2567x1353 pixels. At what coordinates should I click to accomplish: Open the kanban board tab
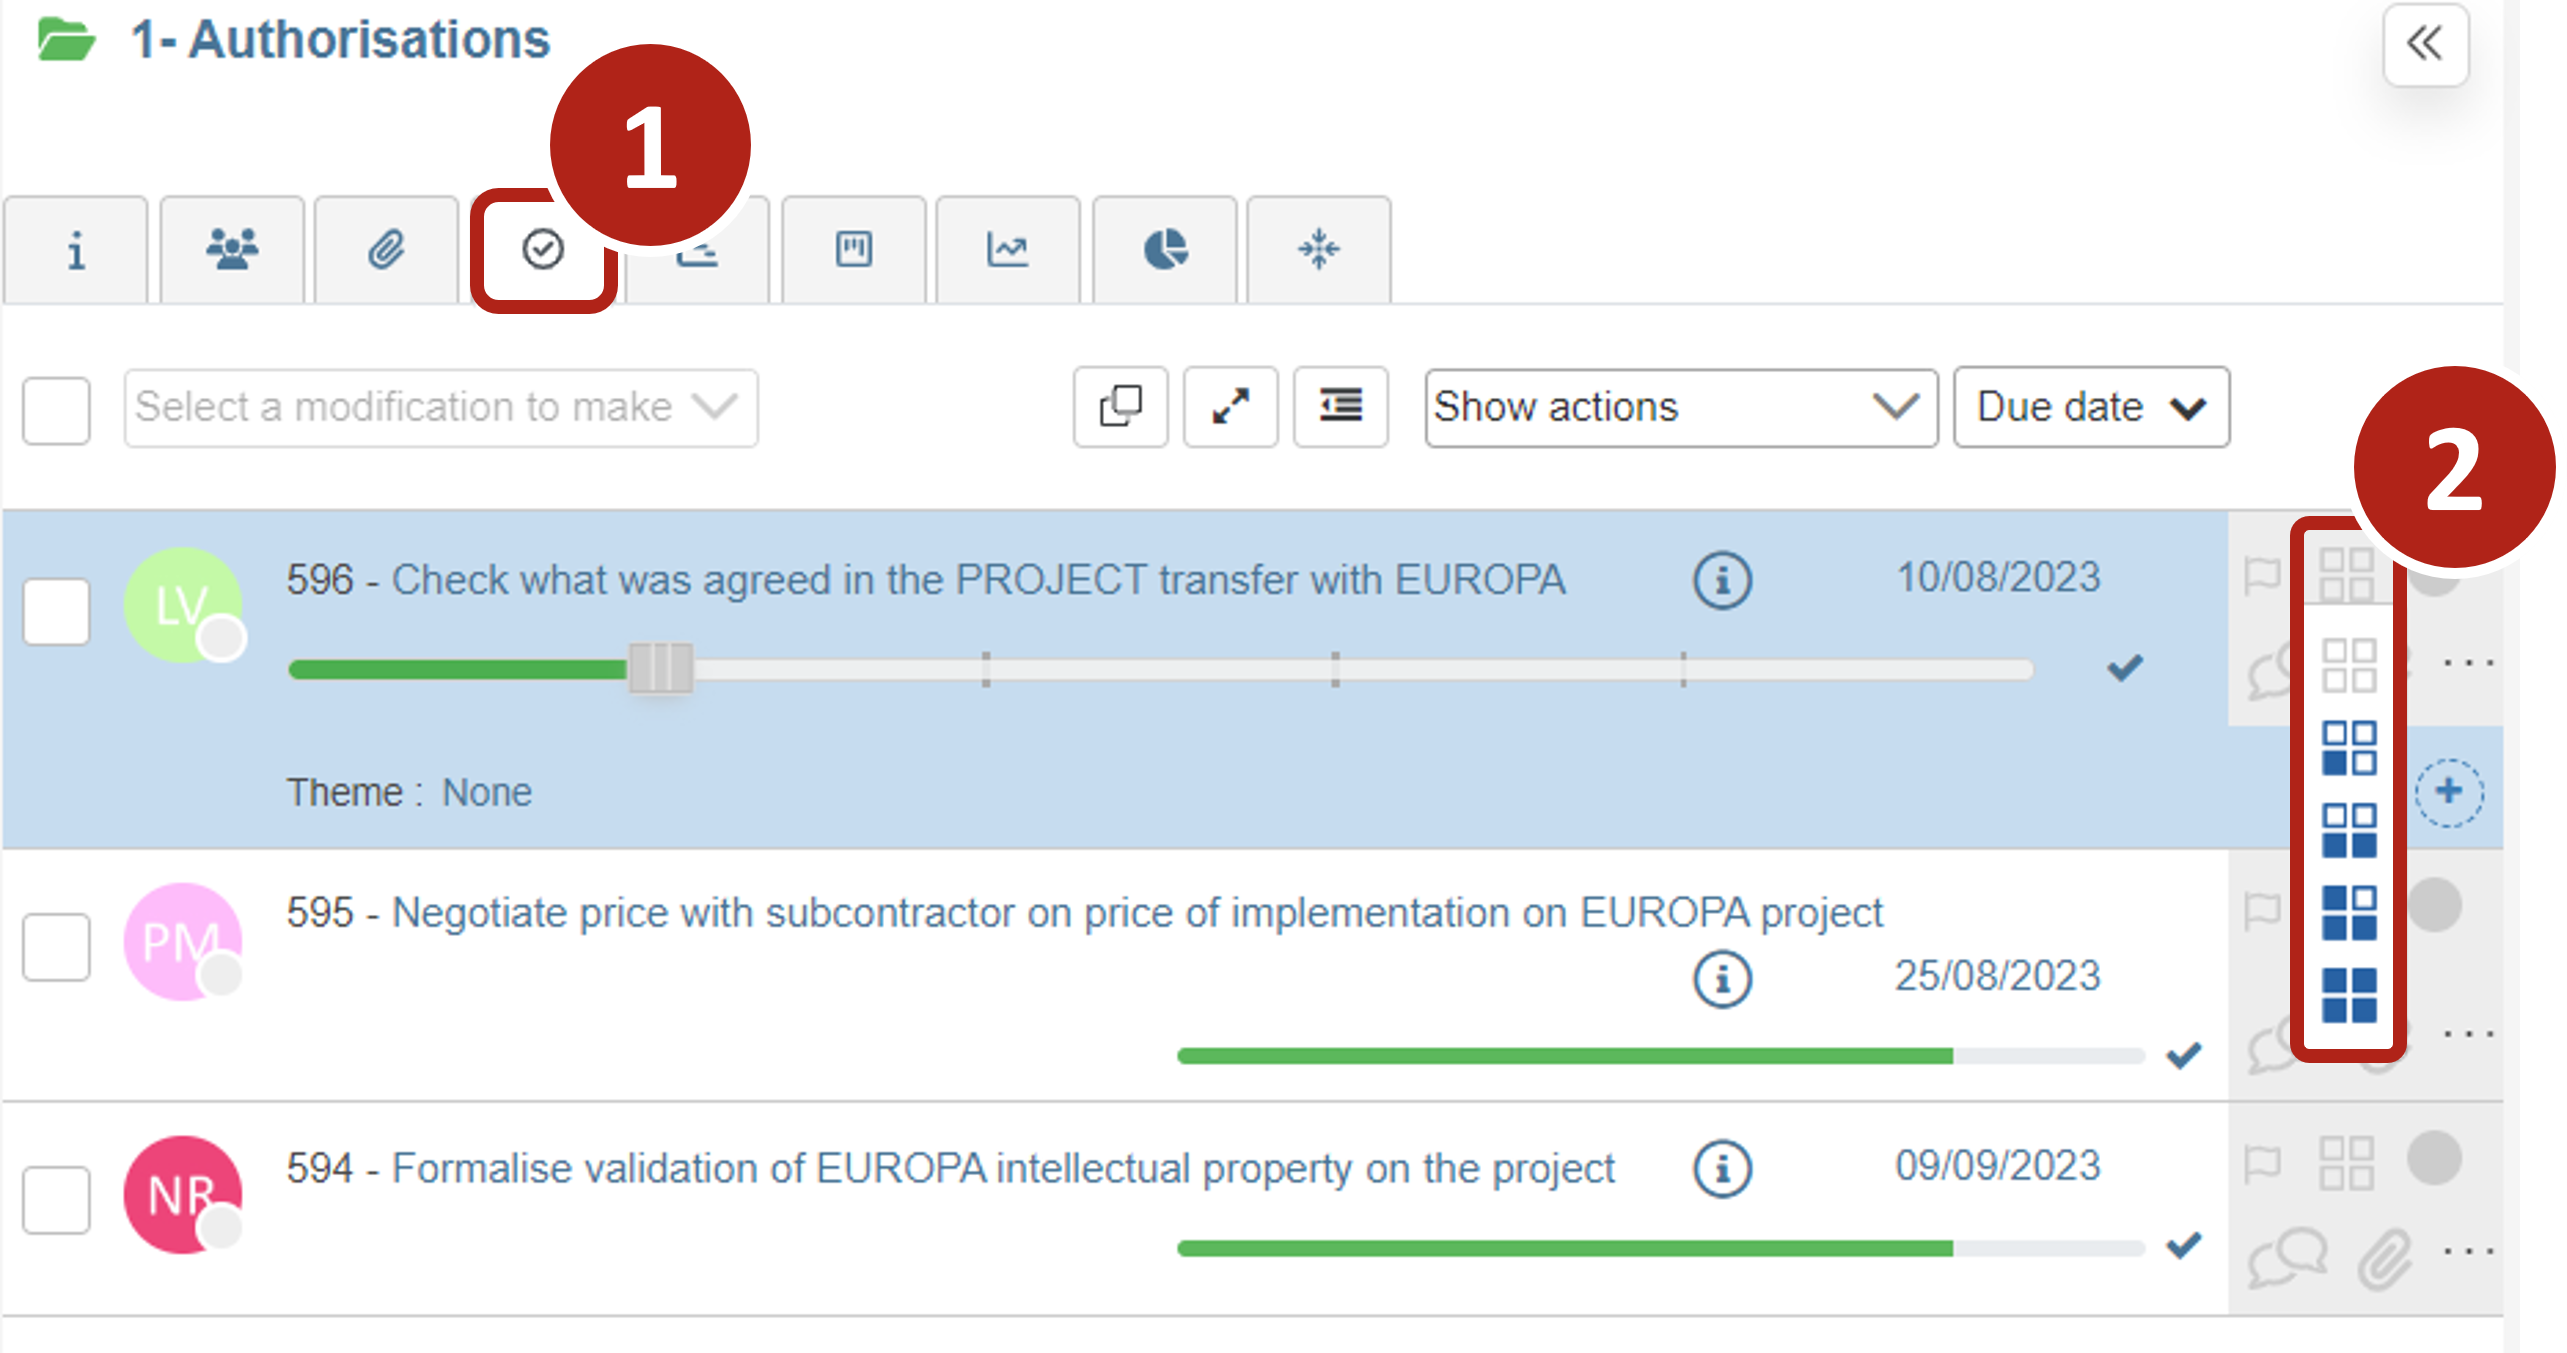click(x=854, y=250)
